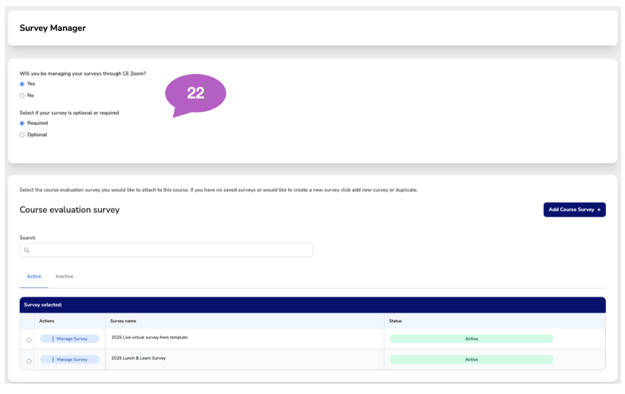Click the Actions column header
This screenshot has height=394, width=625.
coord(47,321)
